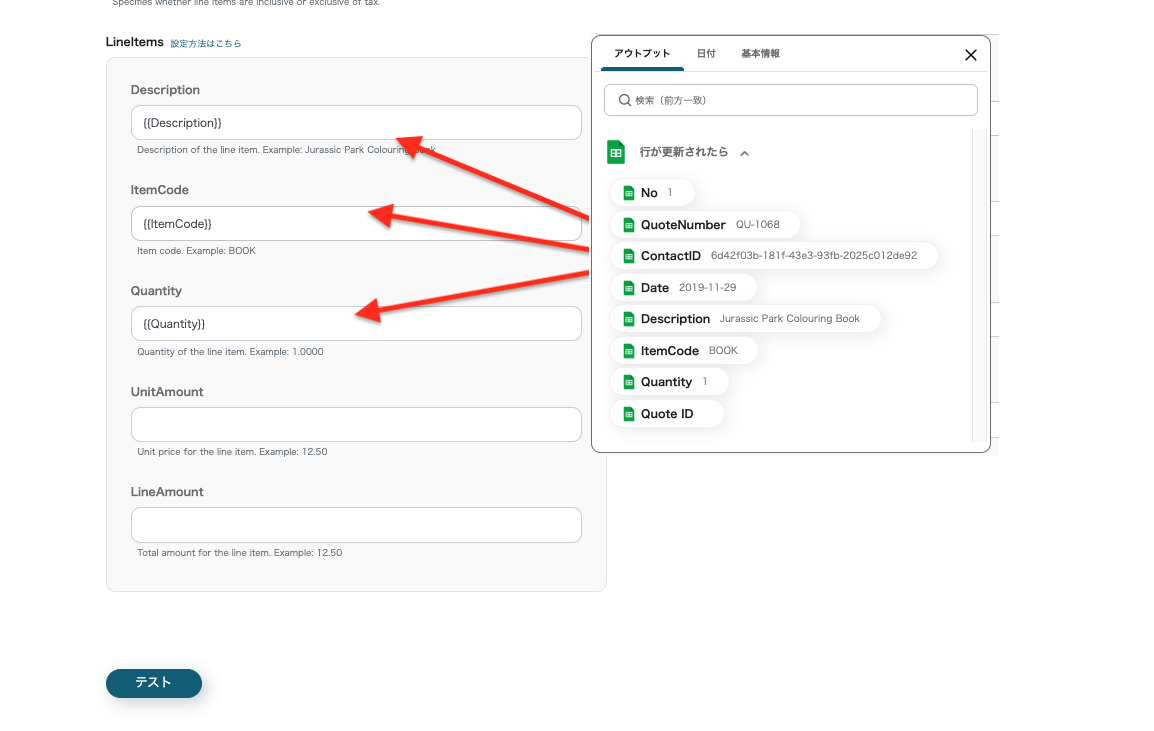Focus the 検索（前方一致） search field
The height and width of the screenshot is (731, 1154).
pyautogui.click(x=790, y=100)
